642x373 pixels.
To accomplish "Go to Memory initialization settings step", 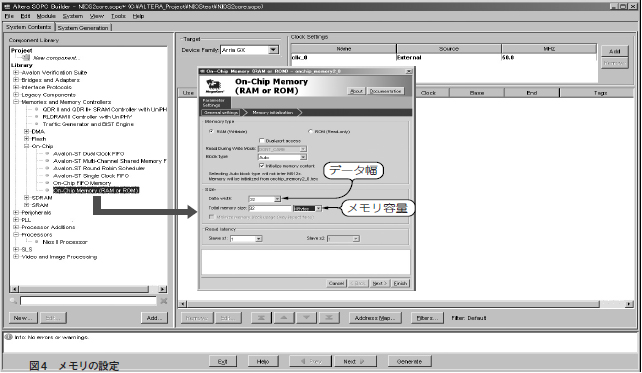I will click(x=273, y=112).
